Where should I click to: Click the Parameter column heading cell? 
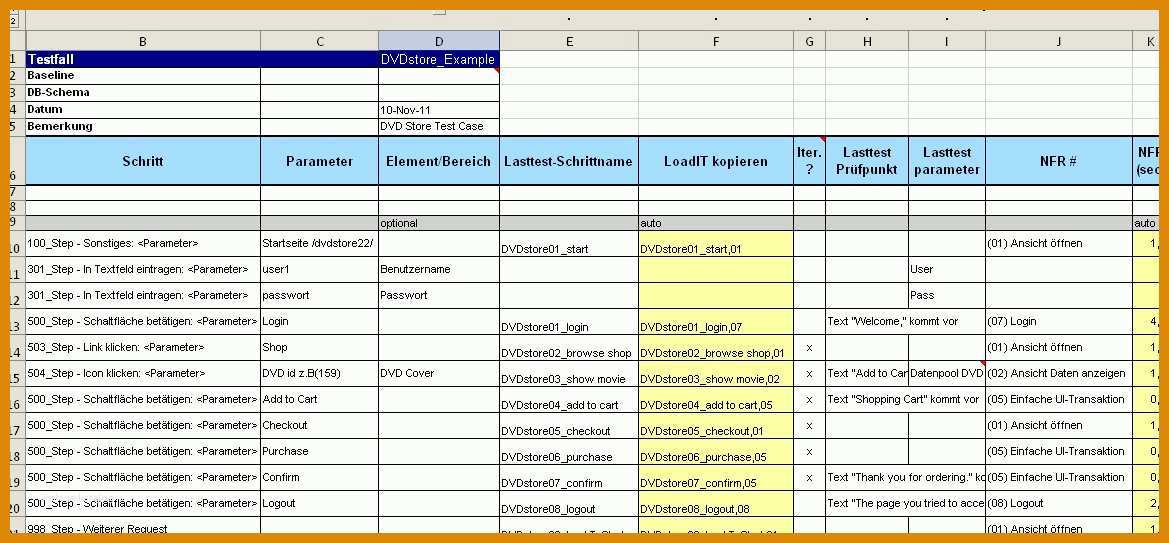pos(320,161)
